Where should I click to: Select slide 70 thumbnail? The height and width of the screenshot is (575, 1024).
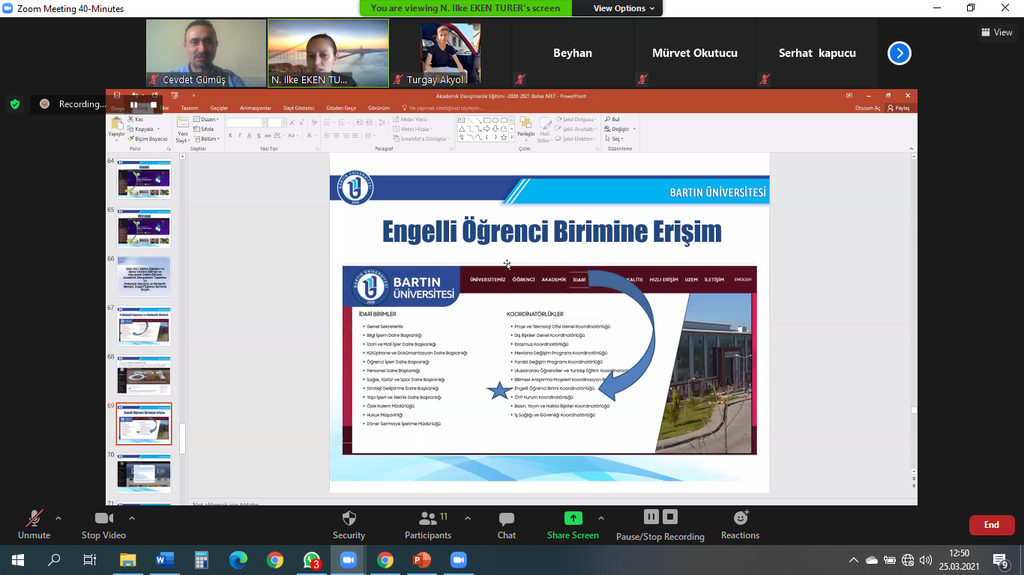(x=144, y=473)
